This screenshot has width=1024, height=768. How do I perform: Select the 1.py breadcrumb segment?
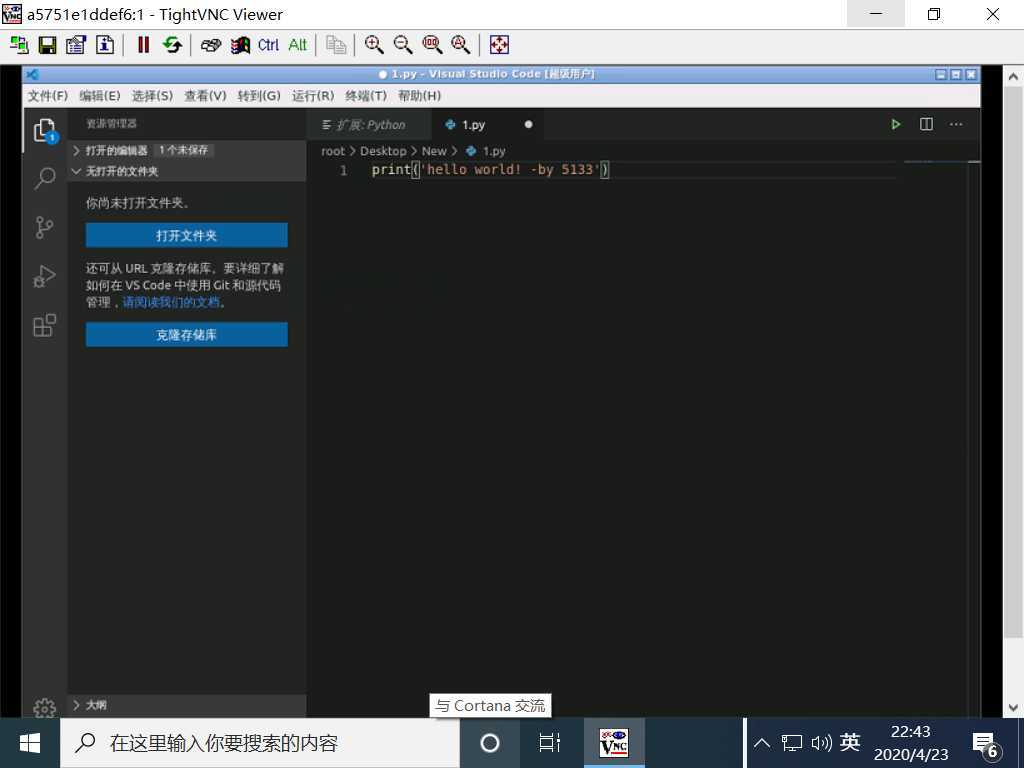(486, 151)
